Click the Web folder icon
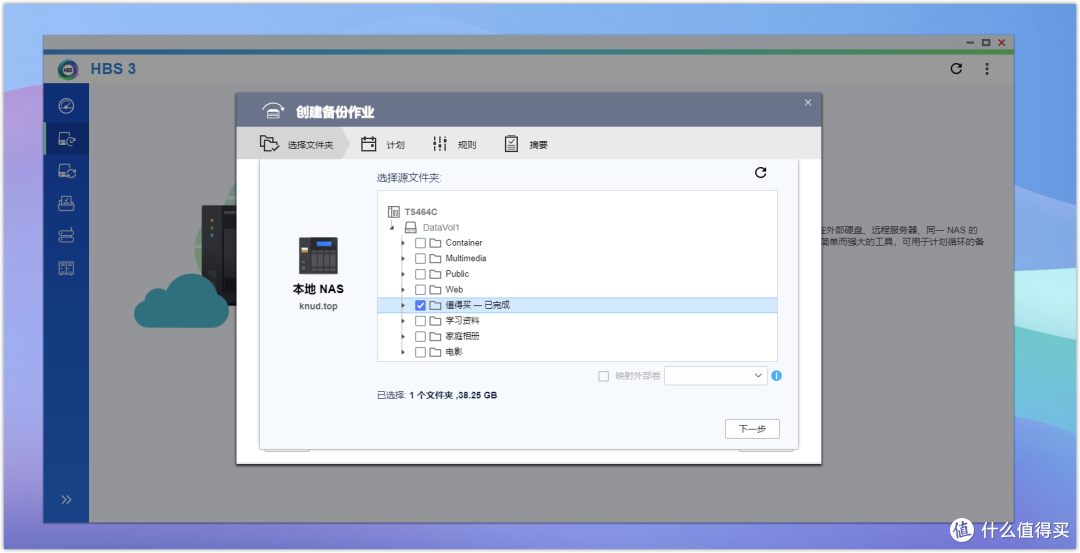Image resolution: width=1080 pixels, height=553 pixels. pos(435,289)
